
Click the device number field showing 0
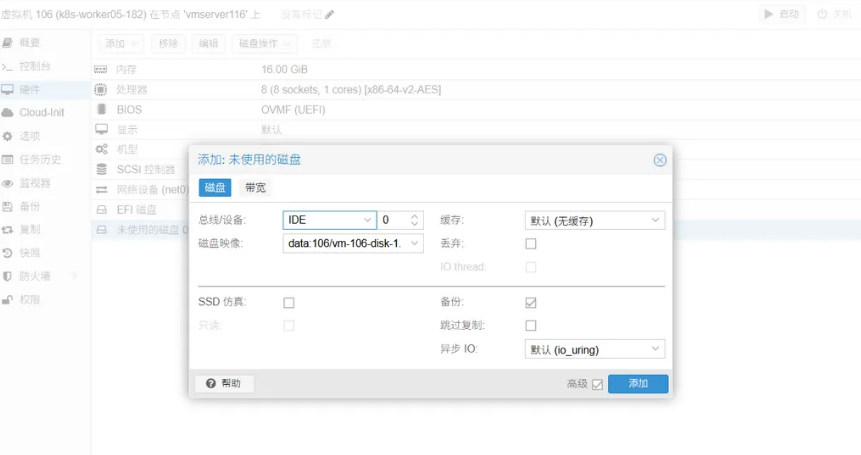pos(393,220)
